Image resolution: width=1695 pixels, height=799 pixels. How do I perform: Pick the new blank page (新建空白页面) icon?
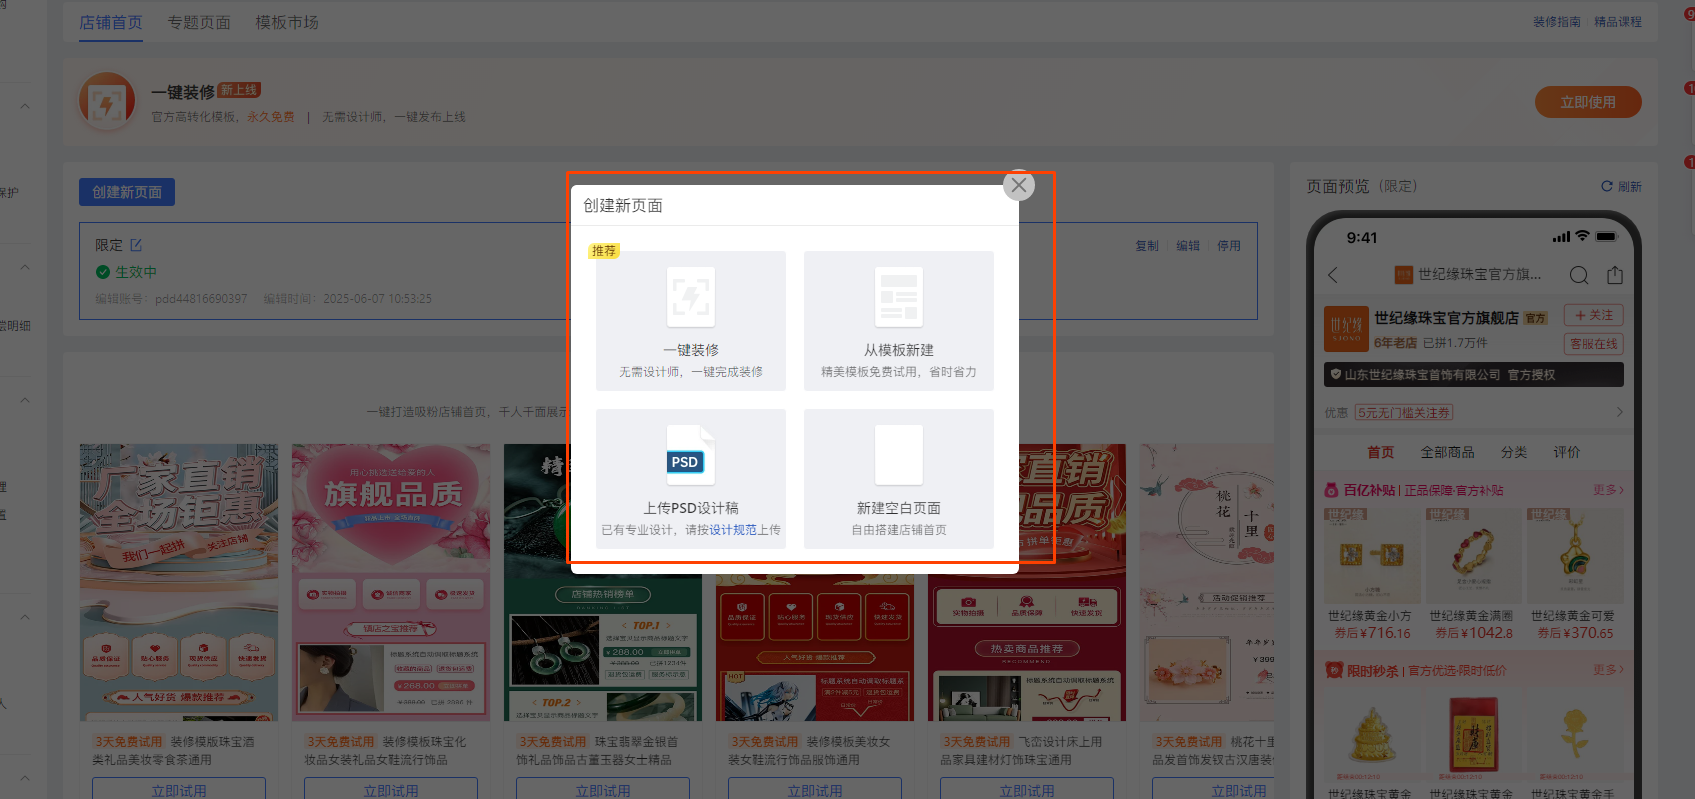pyautogui.click(x=898, y=455)
